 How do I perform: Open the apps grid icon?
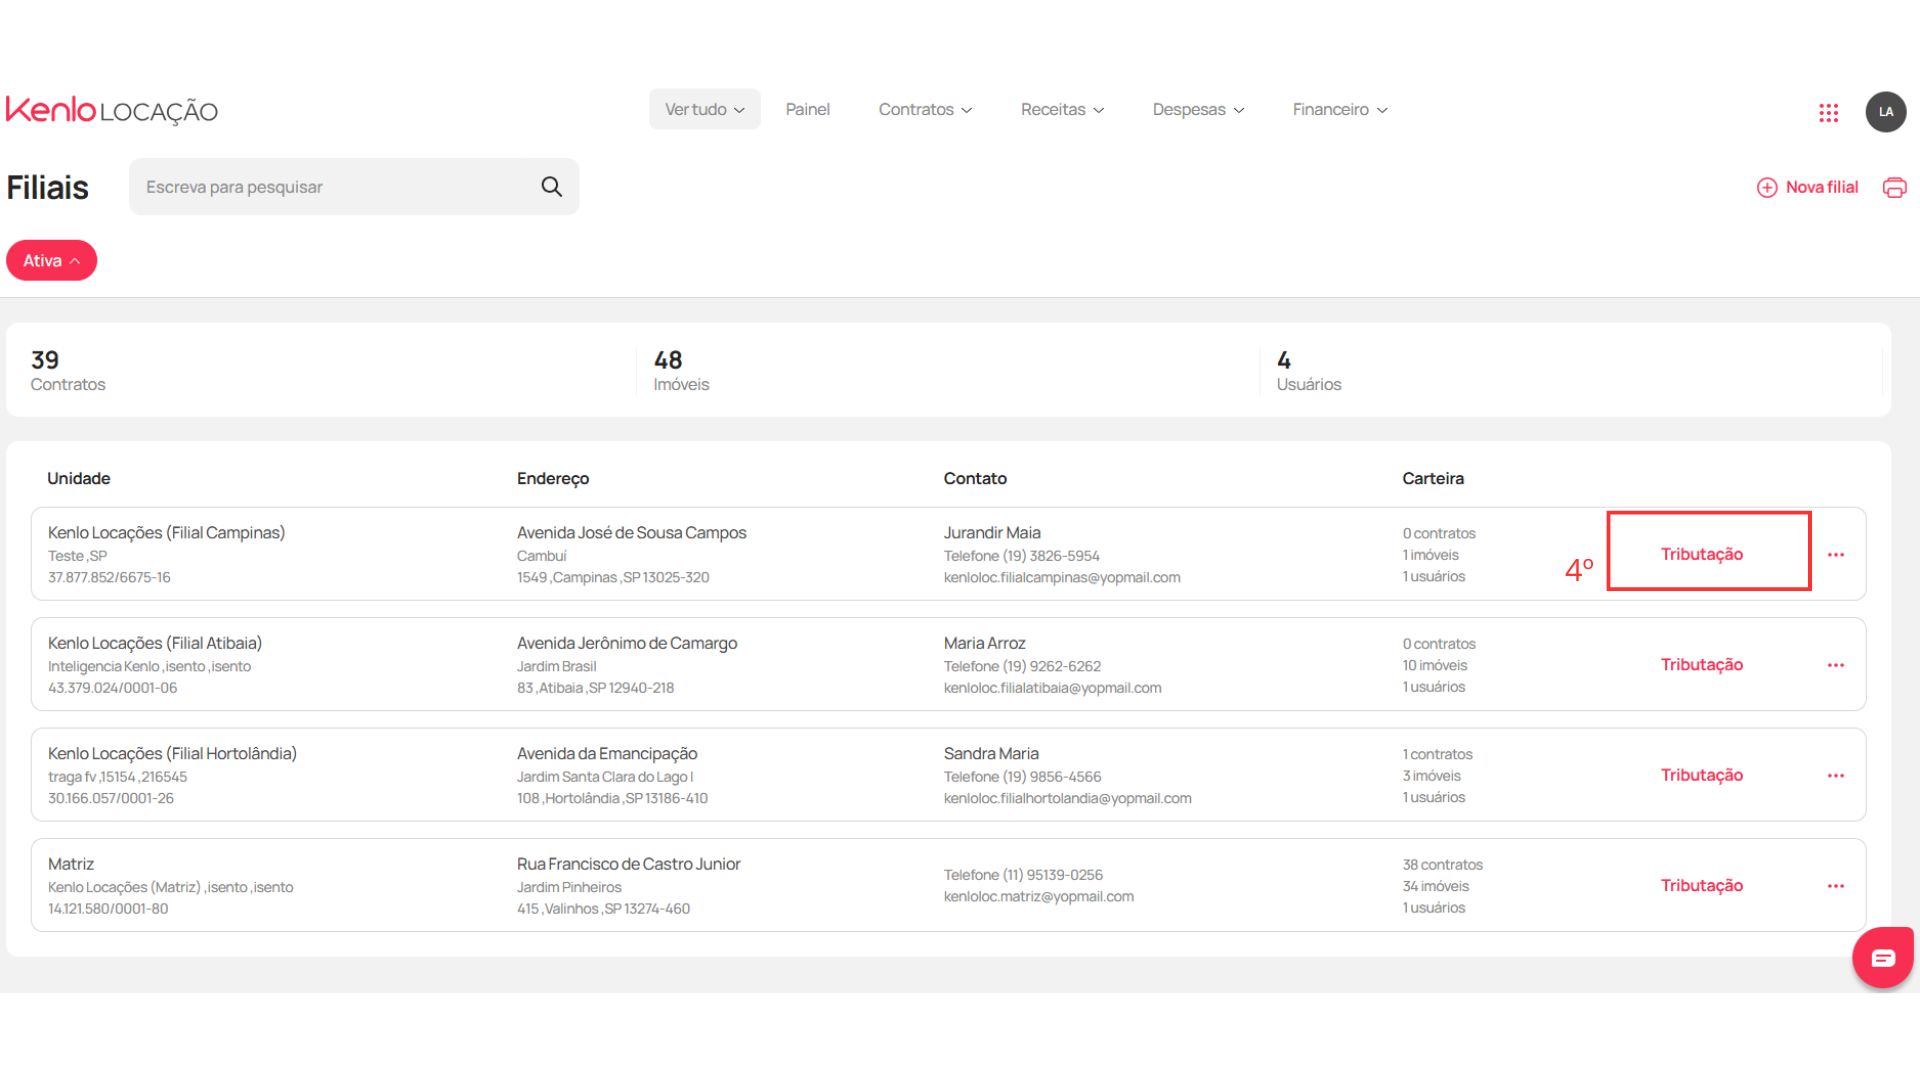pyautogui.click(x=1828, y=112)
